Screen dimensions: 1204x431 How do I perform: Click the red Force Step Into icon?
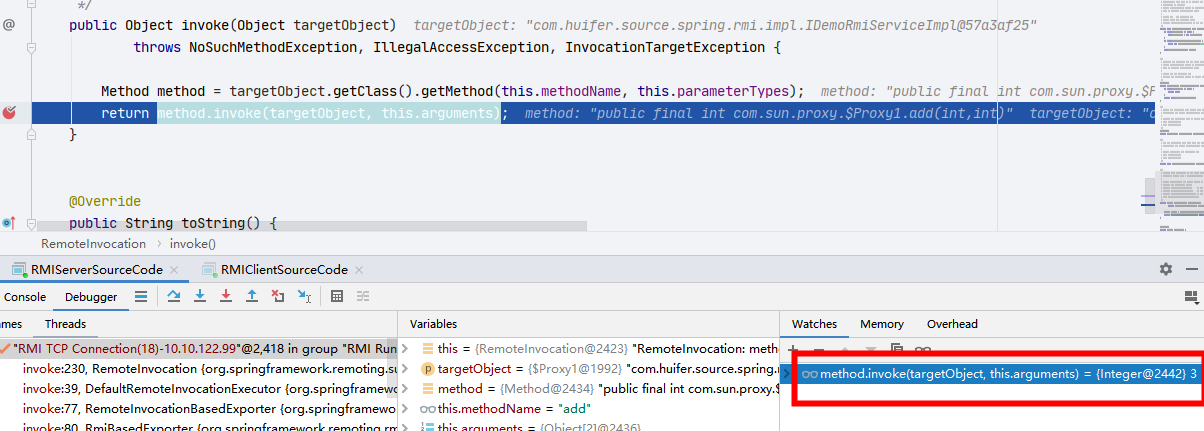[x=226, y=296]
